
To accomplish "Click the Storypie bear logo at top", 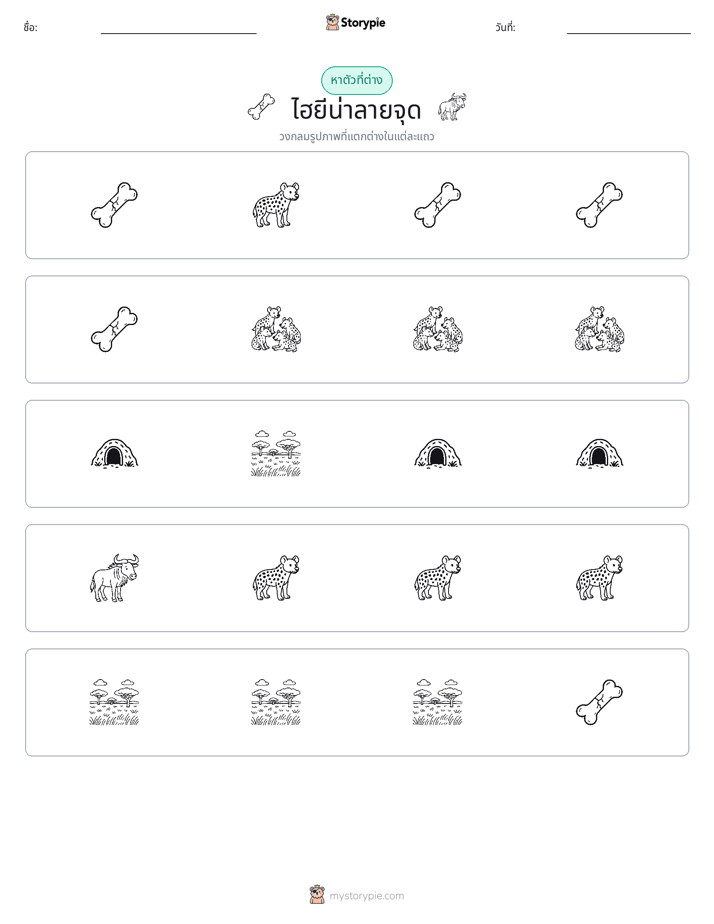I will (332, 22).
